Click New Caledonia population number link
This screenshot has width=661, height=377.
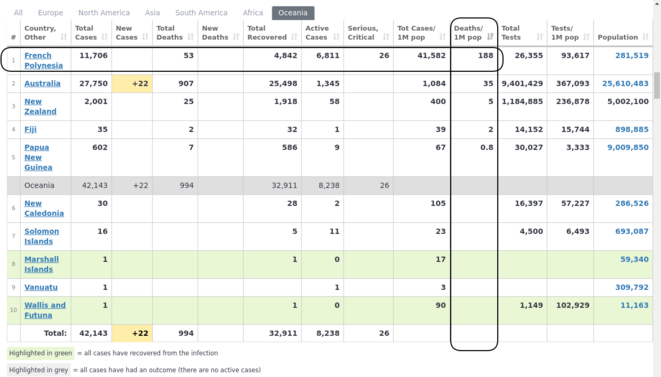pyautogui.click(x=631, y=203)
